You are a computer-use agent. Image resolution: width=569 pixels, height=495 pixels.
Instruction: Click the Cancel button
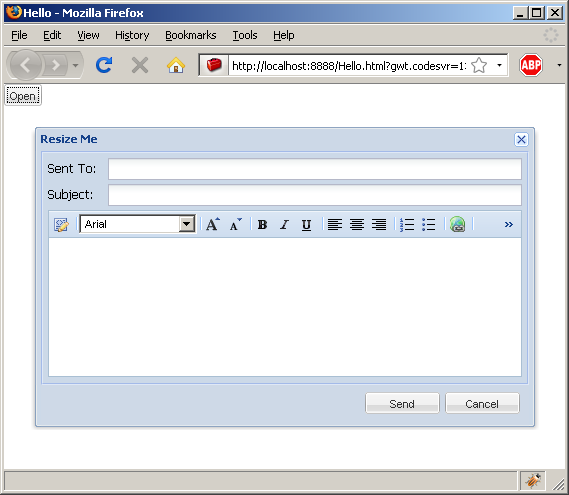[x=482, y=403]
